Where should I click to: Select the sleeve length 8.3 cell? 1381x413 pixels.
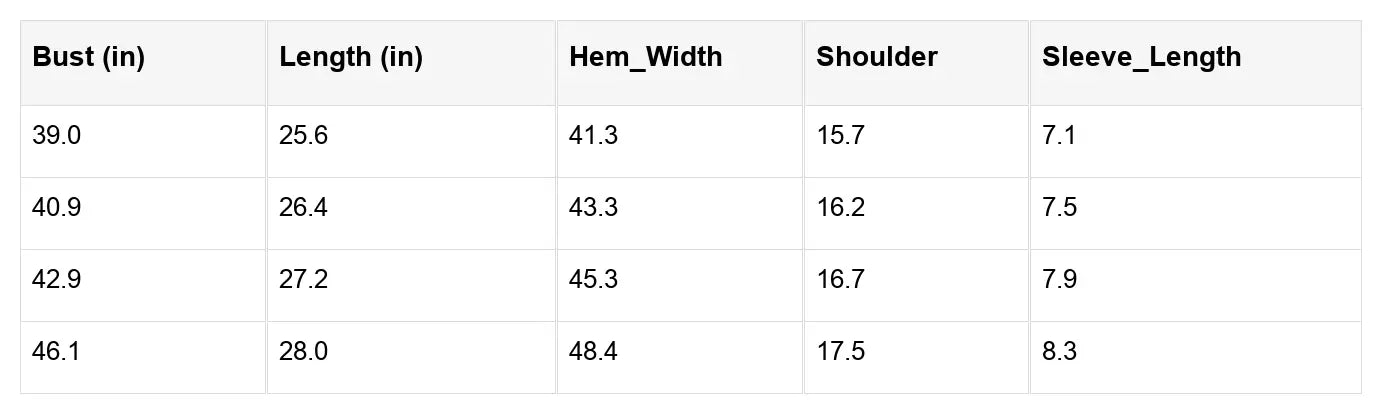click(1059, 352)
